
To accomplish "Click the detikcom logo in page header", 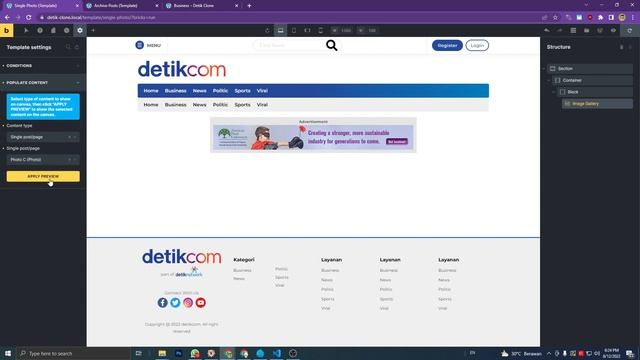I will 182,69.
